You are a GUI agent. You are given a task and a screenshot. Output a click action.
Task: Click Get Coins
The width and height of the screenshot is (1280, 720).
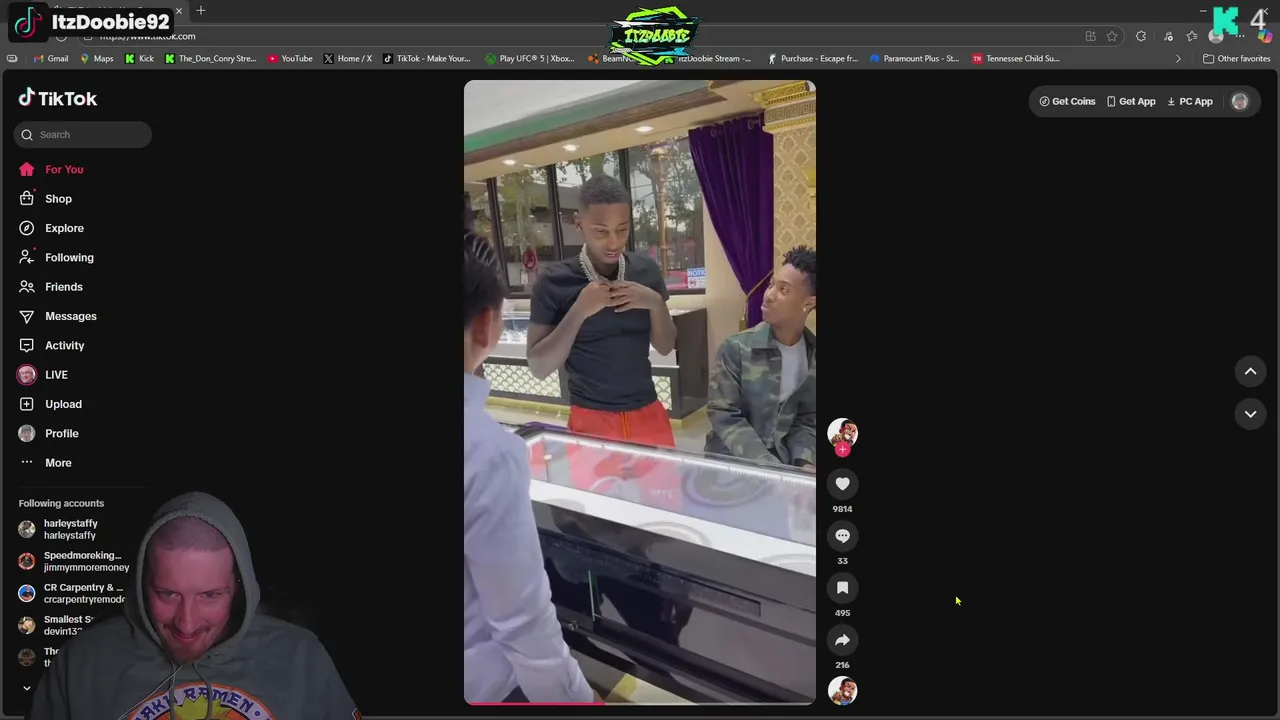[x=1067, y=101]
